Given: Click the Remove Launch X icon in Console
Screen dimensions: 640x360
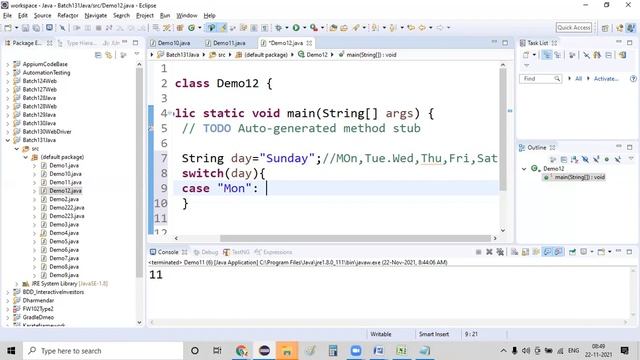Looking at the screenshot, I should click(489, 252).
